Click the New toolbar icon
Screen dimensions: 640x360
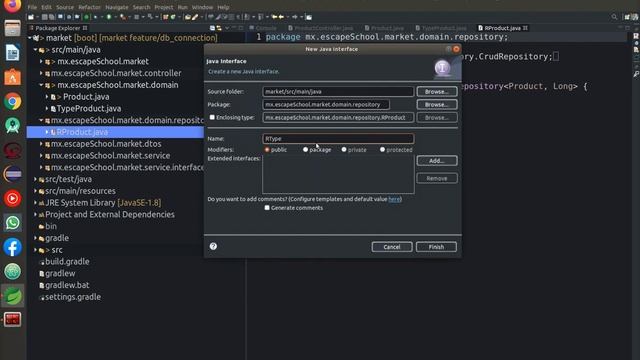pos(31,17)
